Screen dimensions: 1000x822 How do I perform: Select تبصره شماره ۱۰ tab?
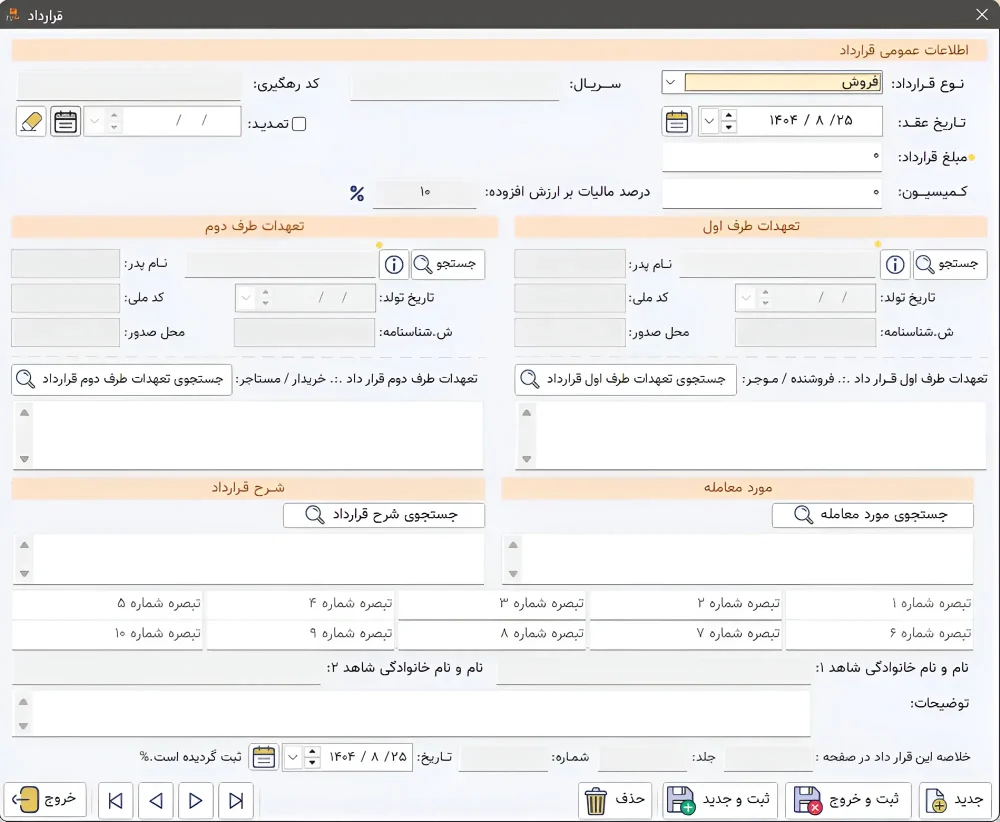[107, 634]
